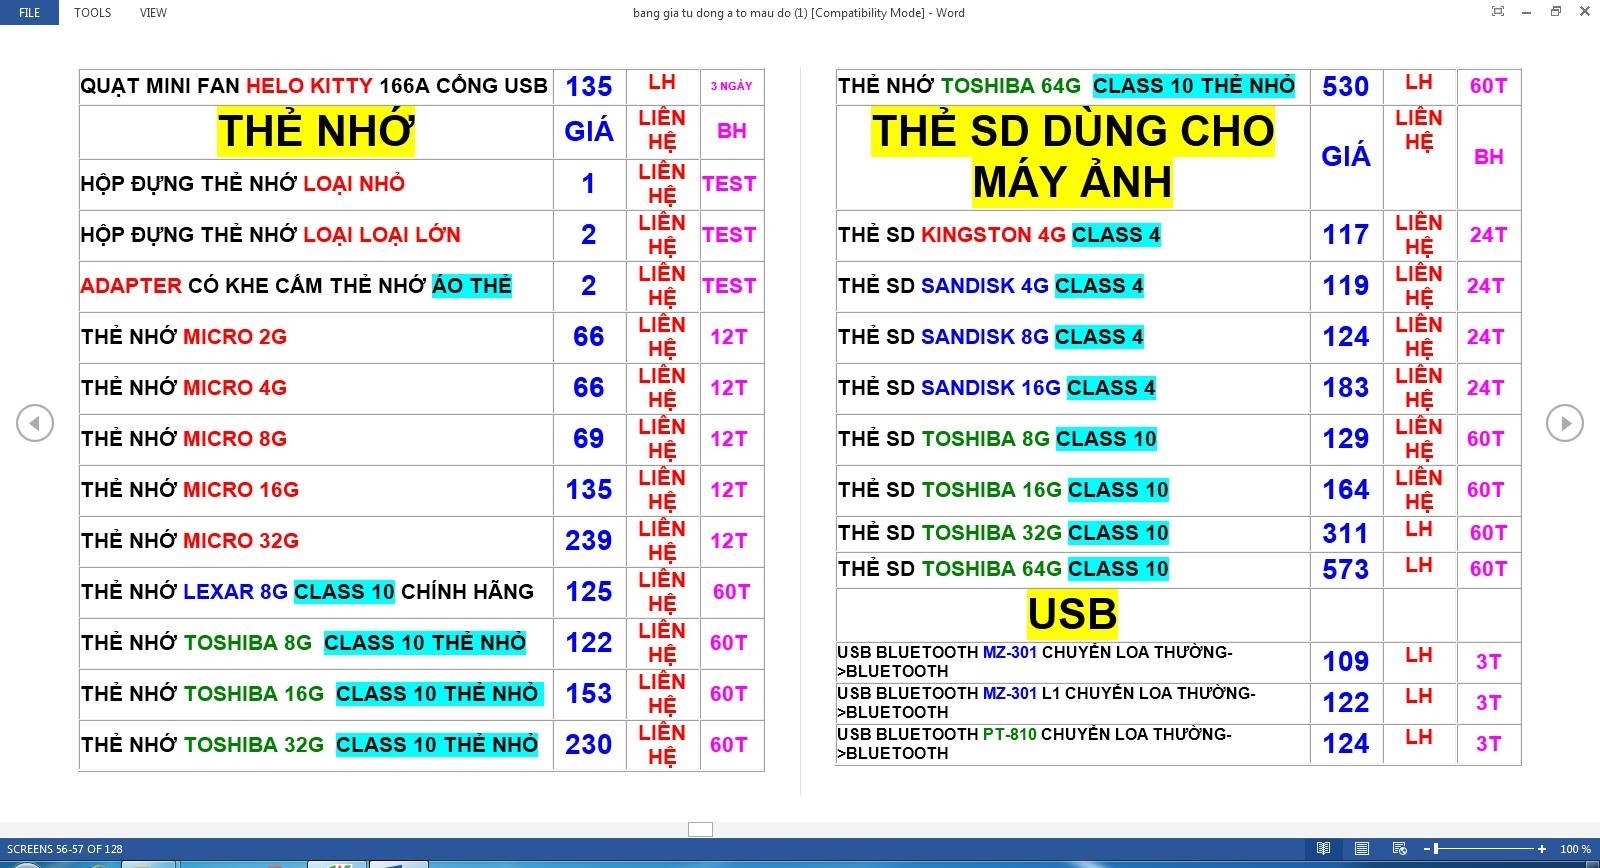Switch to Web Layout view
Image resolution: width=1600 pixels, height=868 pixels.
click(1399, 849)
